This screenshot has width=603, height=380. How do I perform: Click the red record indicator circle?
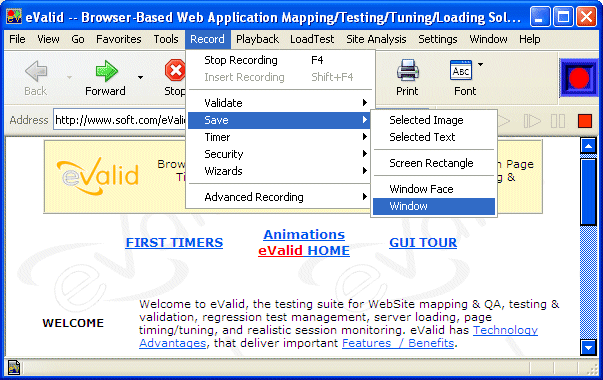coord(579,78)
